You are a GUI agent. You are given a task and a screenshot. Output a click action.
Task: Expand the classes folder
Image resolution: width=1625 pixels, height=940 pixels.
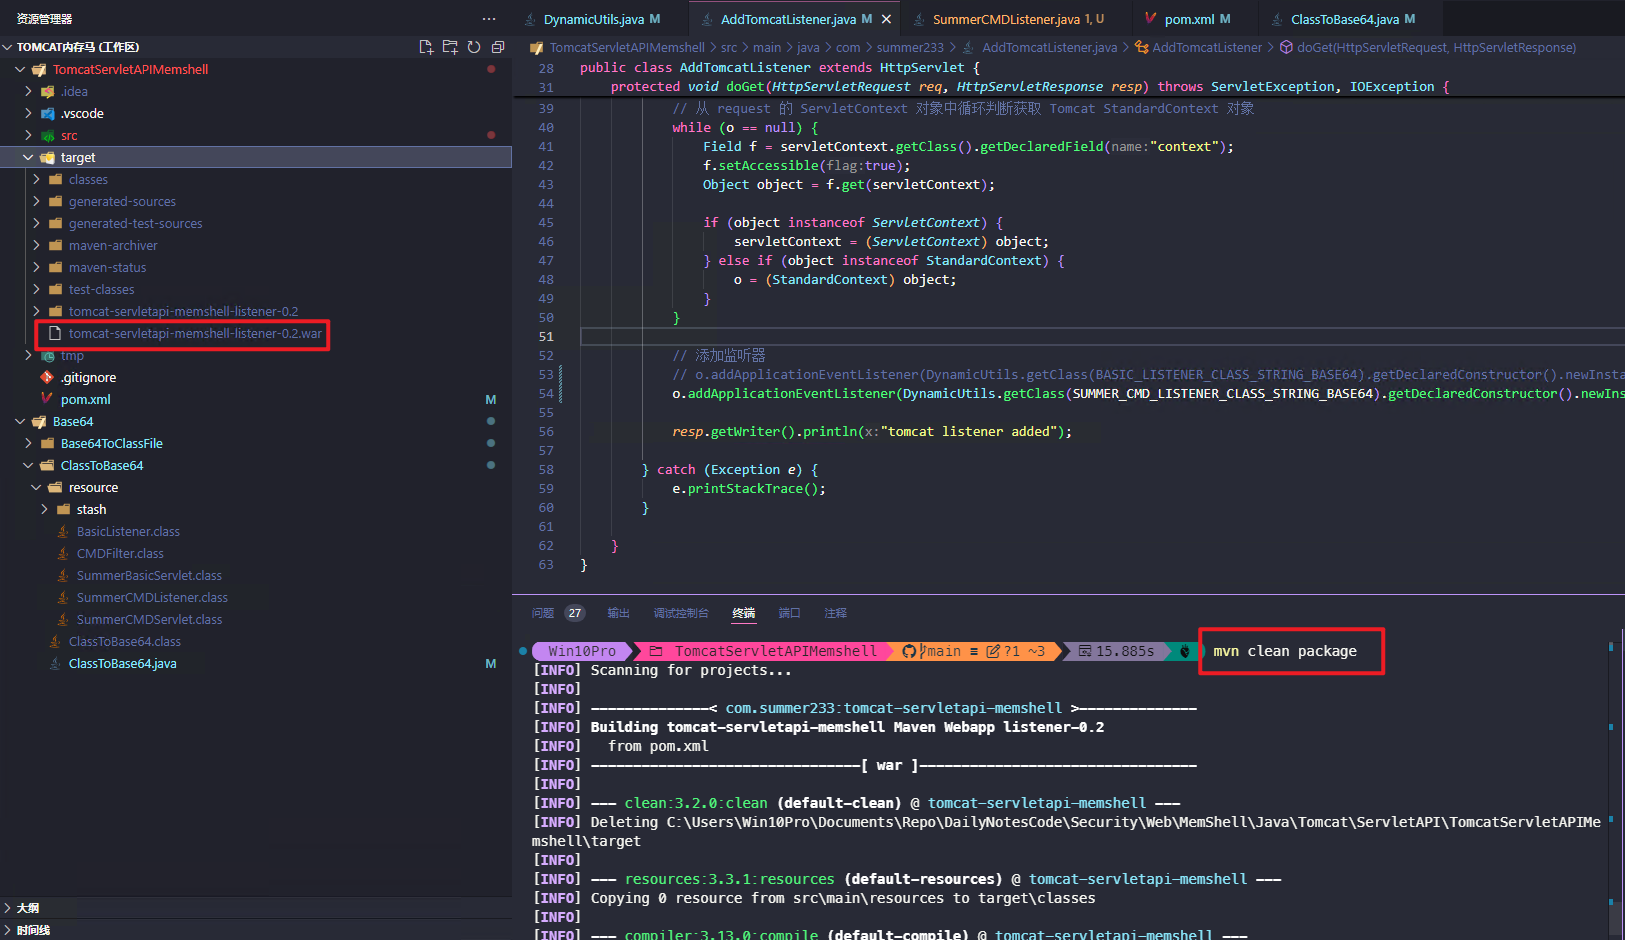(x=36, y=179)
